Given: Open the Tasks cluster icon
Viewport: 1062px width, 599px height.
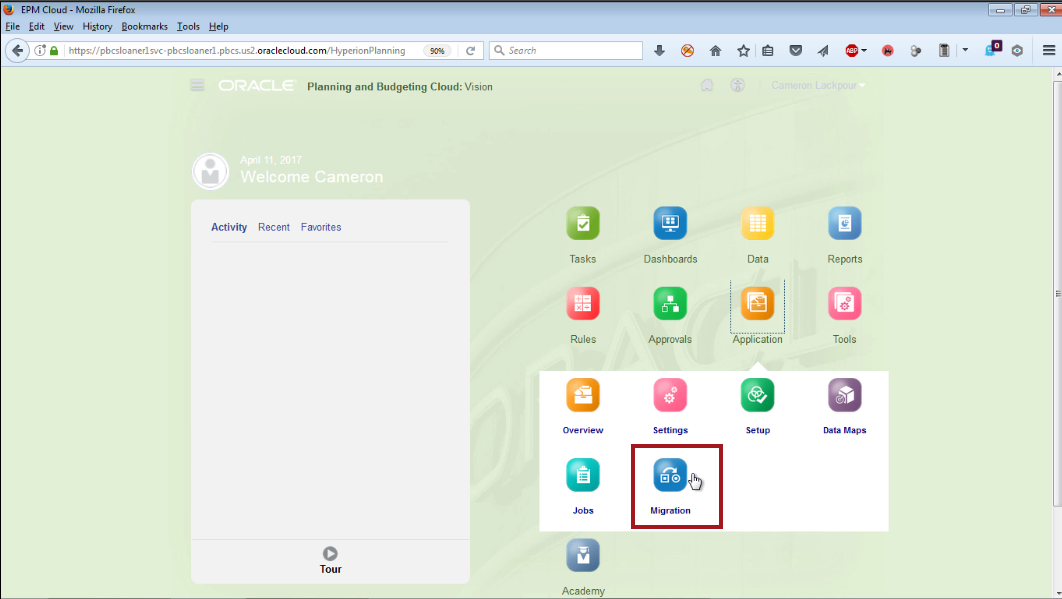Looking at the screenshot, I should pyautogui.click(x=582, y=224).
